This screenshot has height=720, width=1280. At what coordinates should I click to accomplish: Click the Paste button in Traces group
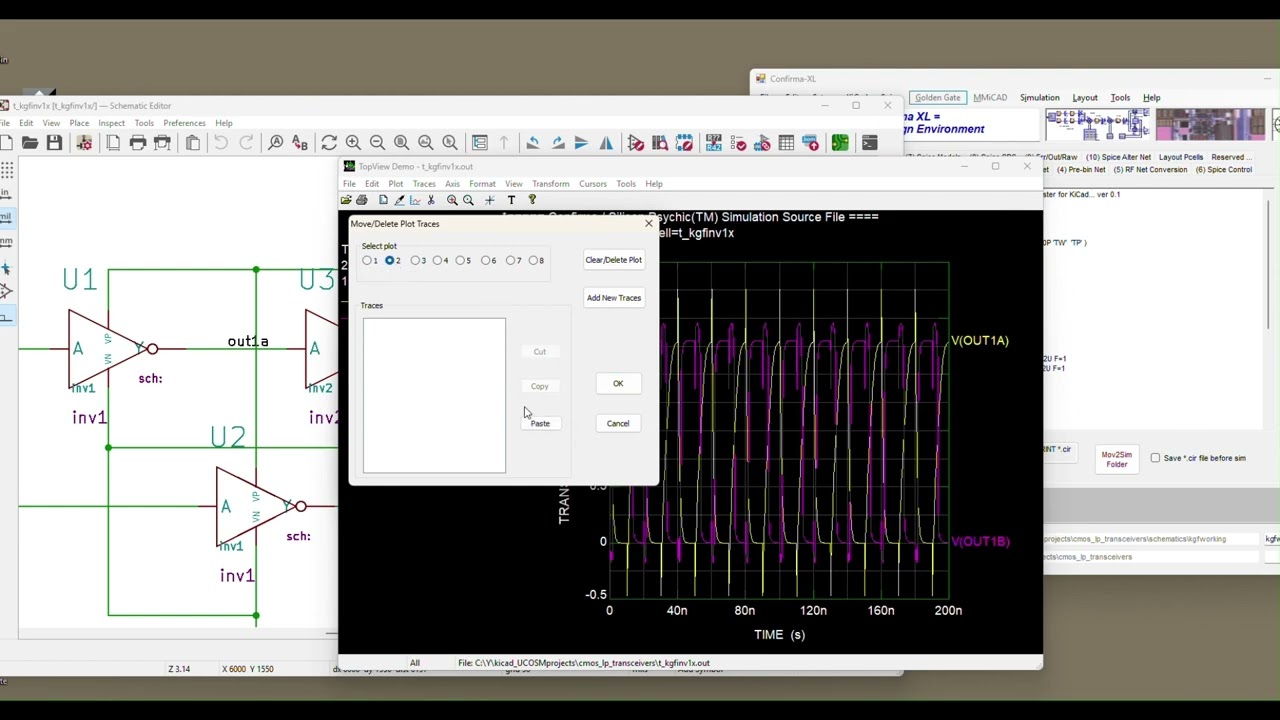tap(540, 424)
